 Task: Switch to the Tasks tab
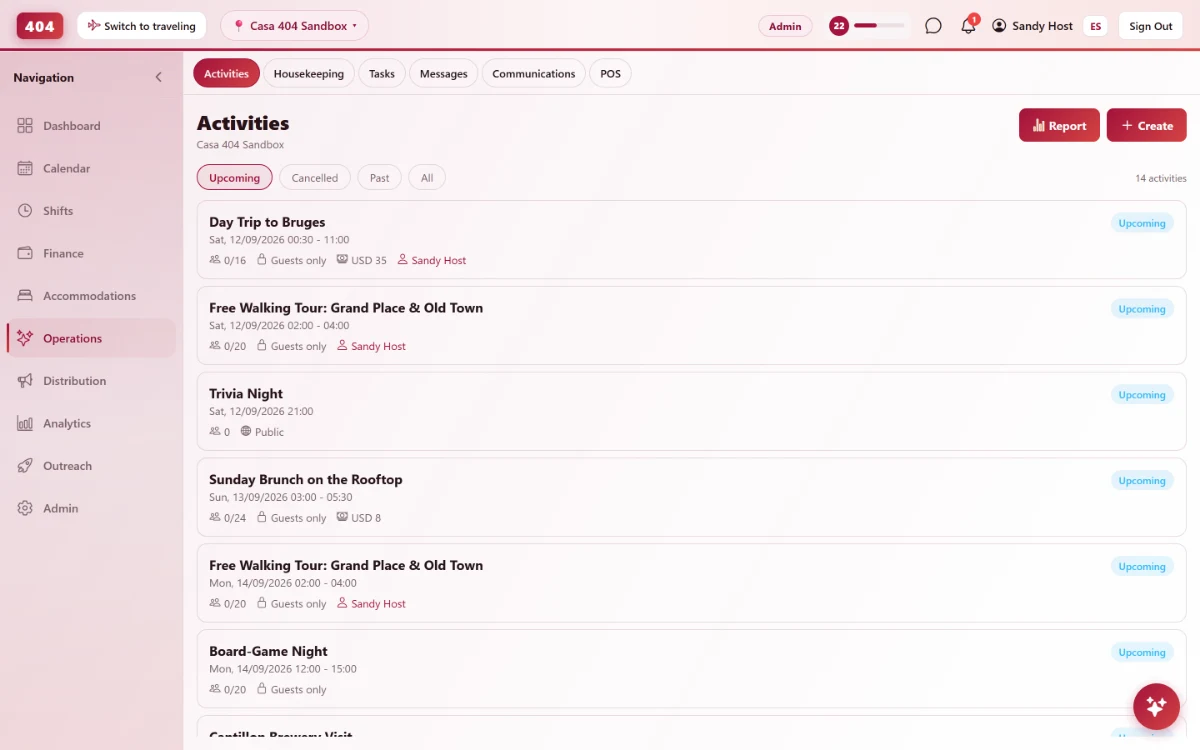[382, 73]
